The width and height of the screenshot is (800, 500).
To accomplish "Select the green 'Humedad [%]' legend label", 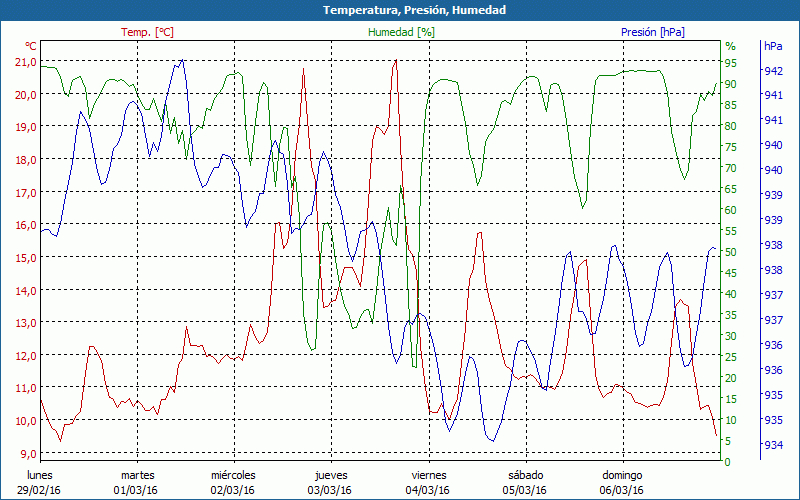I will tap(402, 32).
